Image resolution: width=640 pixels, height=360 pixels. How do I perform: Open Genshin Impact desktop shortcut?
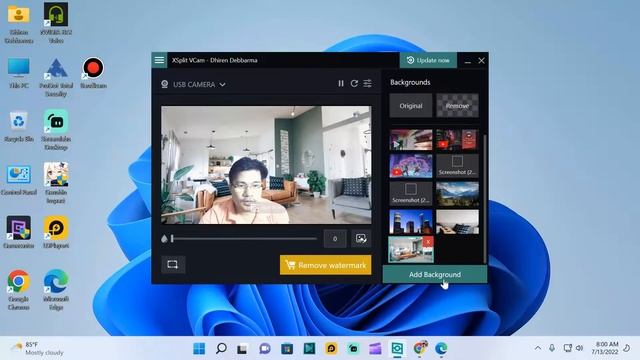tap(56, 183)
